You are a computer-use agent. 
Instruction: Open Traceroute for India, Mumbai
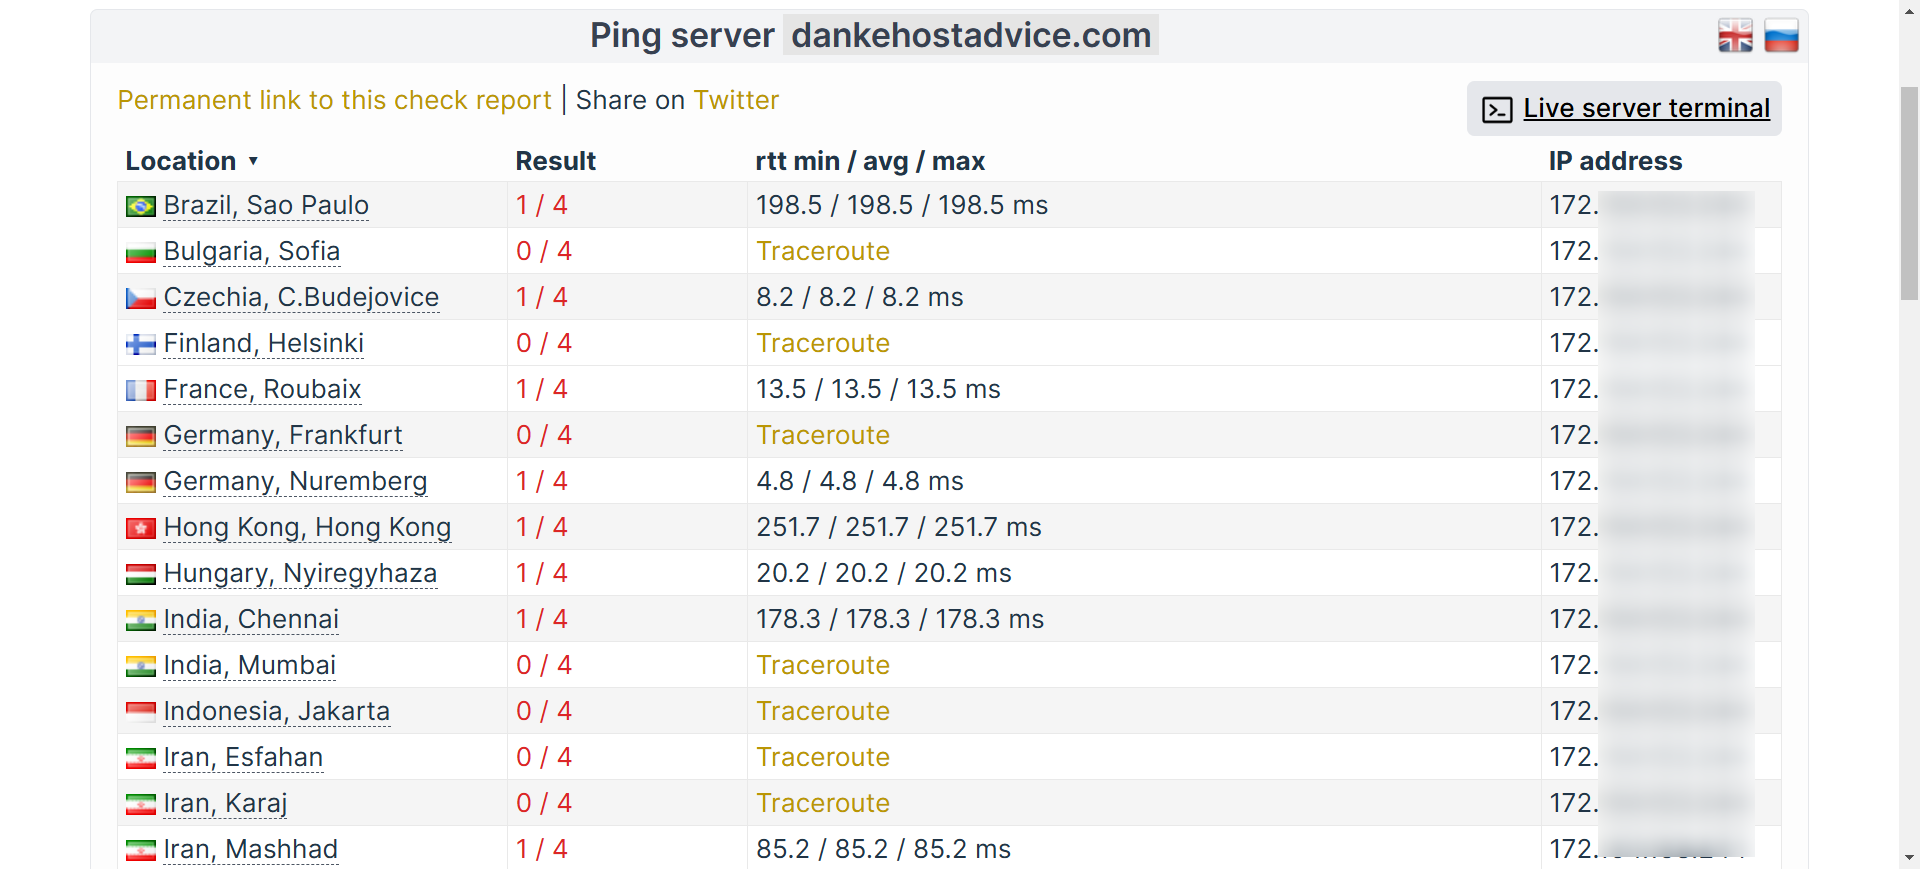coord(822,665)
